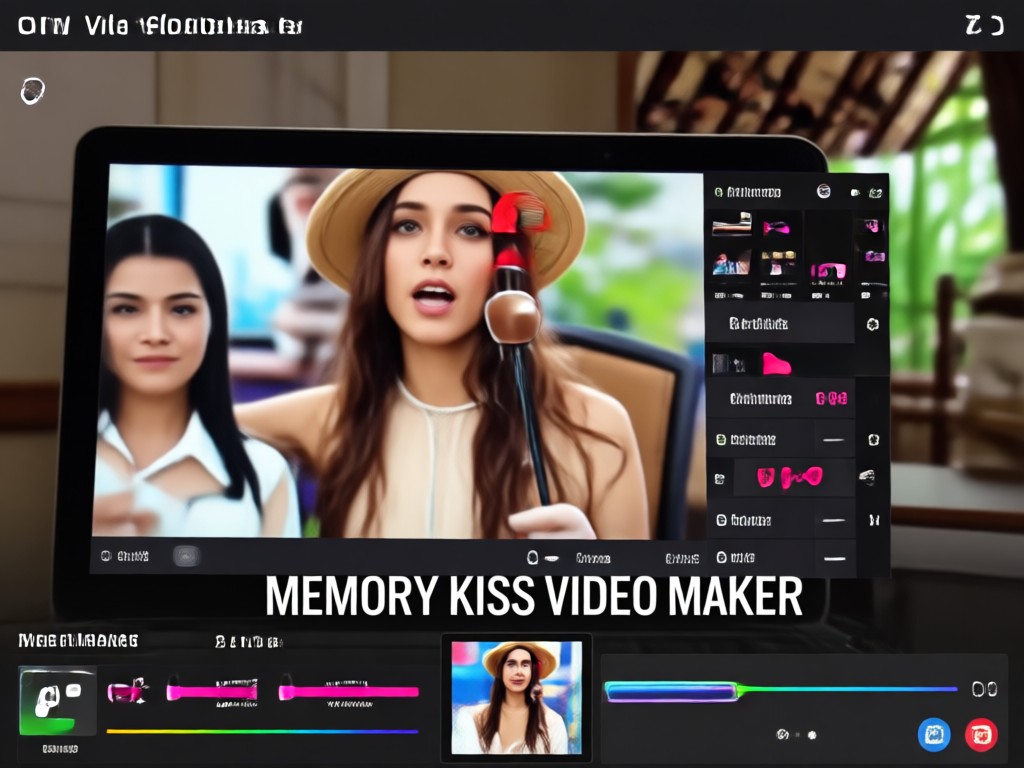Click the rainbow line beneath the pink clips
This screenshot has height=768, width=1024.
point(262,731)
